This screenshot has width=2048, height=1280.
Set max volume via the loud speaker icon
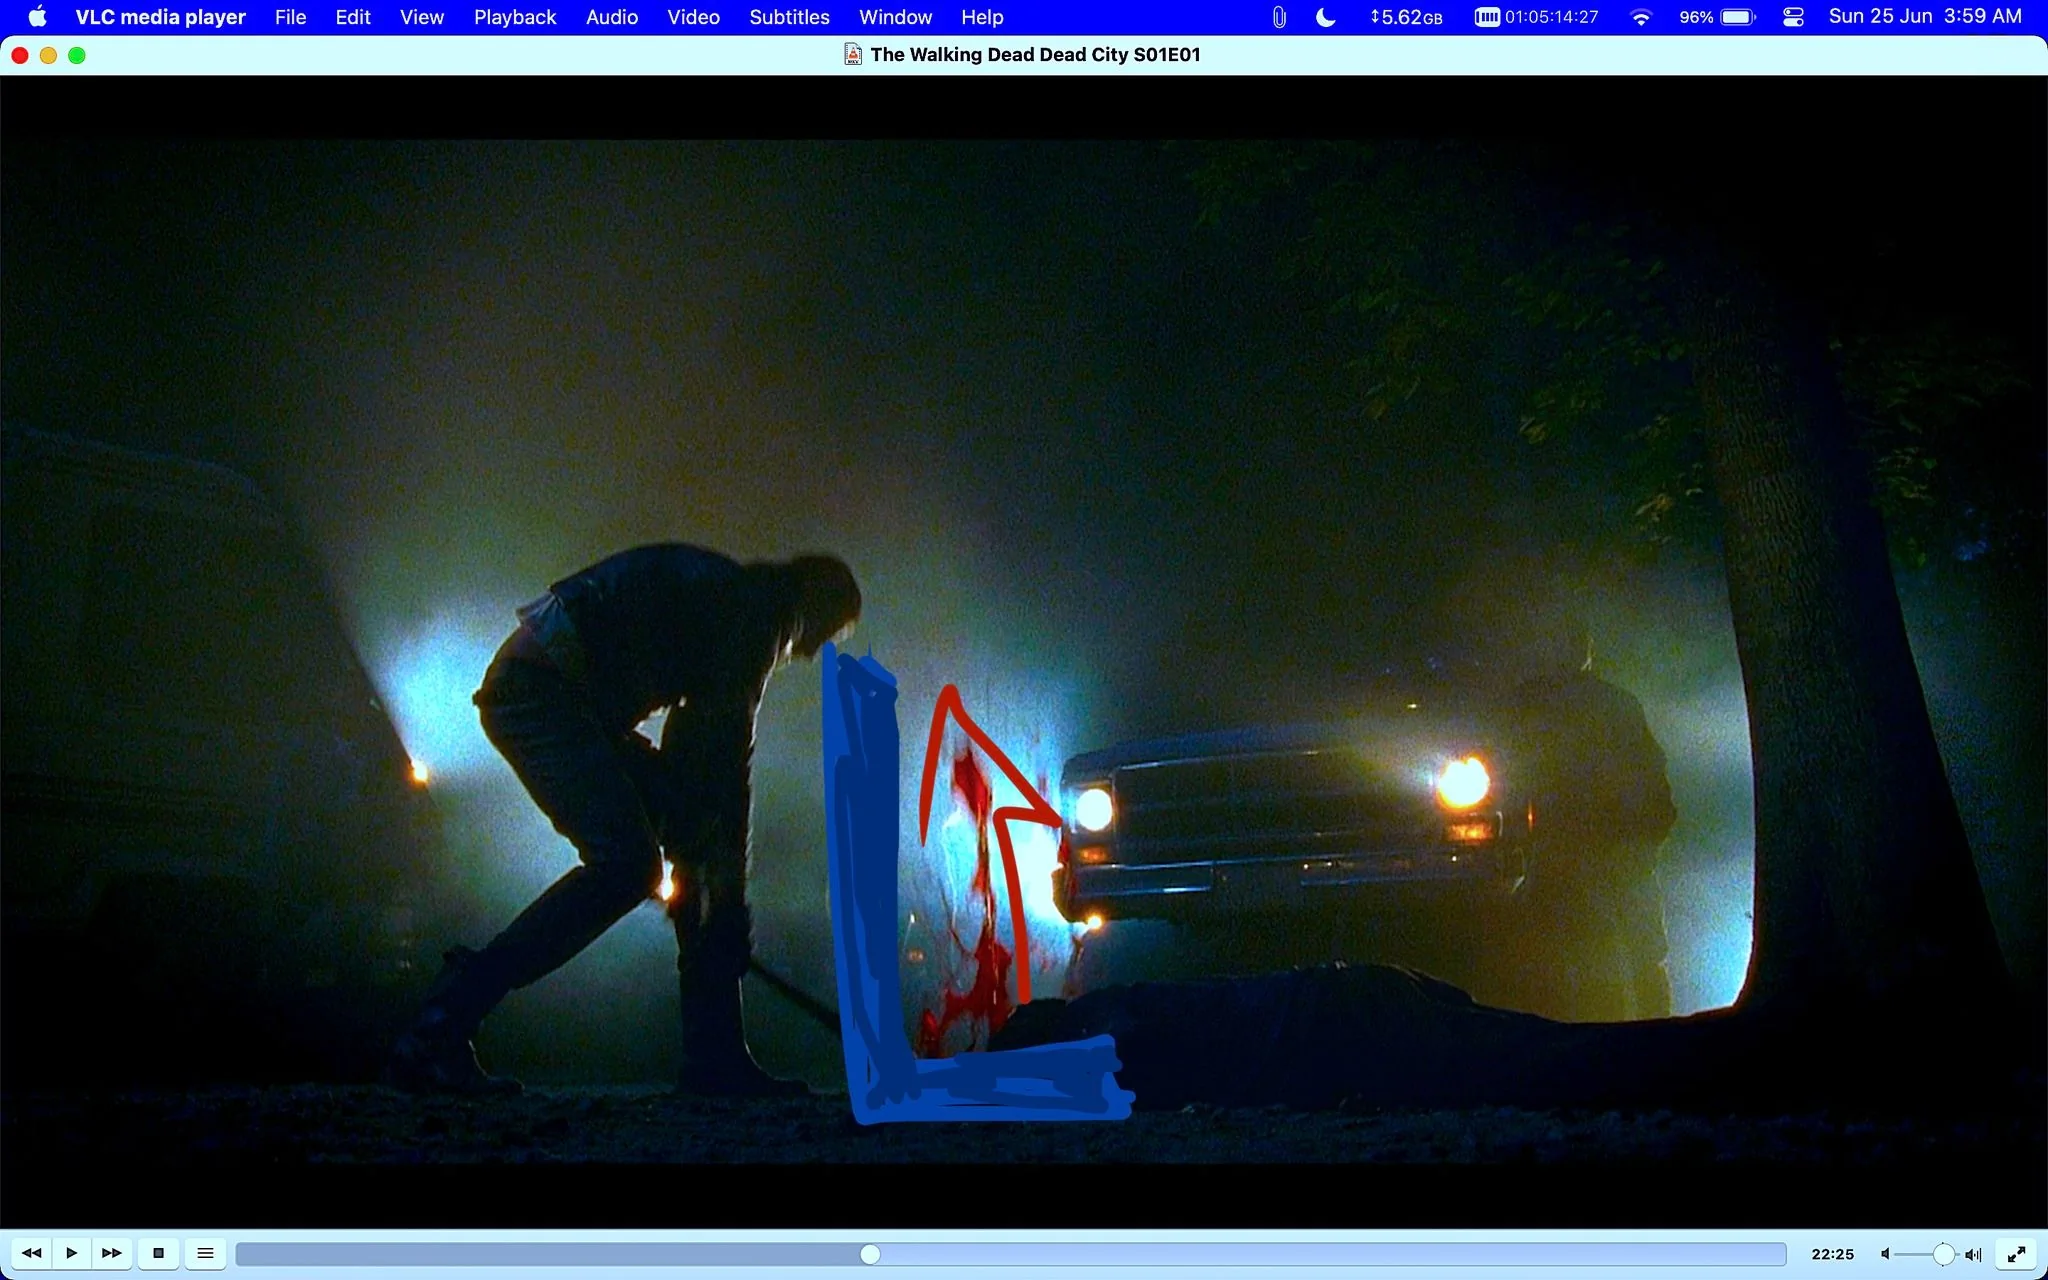pyautogui.click(x=1973, y=1254)
